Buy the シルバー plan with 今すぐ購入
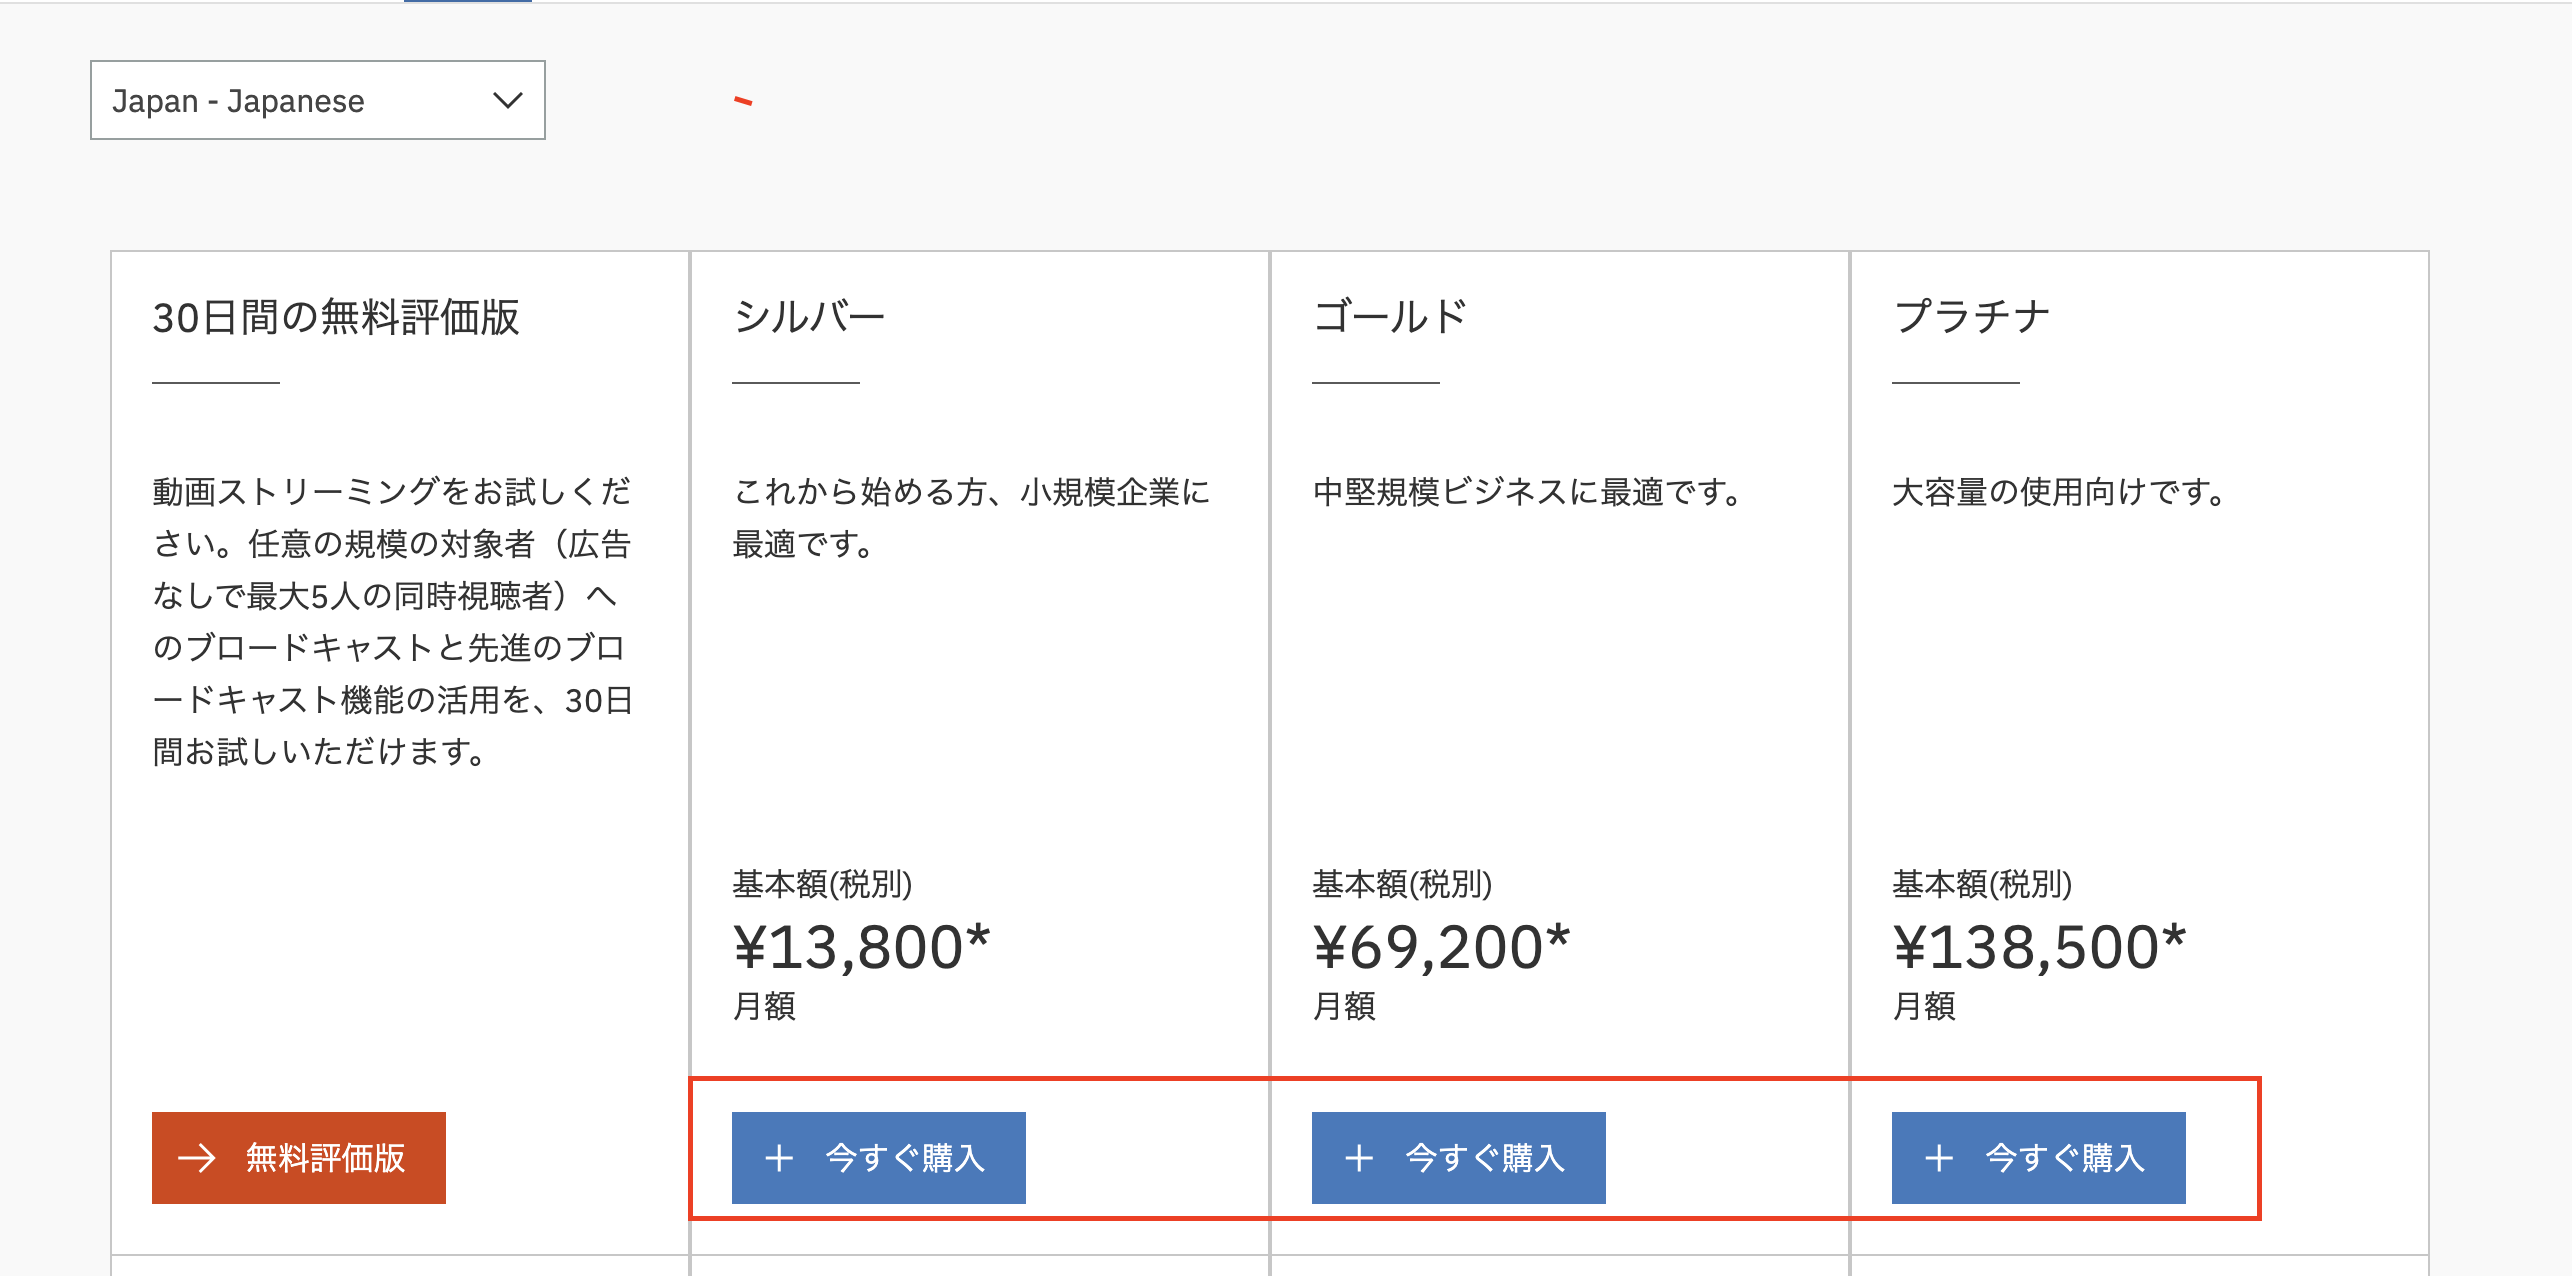Viewport: 2572px width, 1276px height. pyautogui.click(x=879, y=1158)
